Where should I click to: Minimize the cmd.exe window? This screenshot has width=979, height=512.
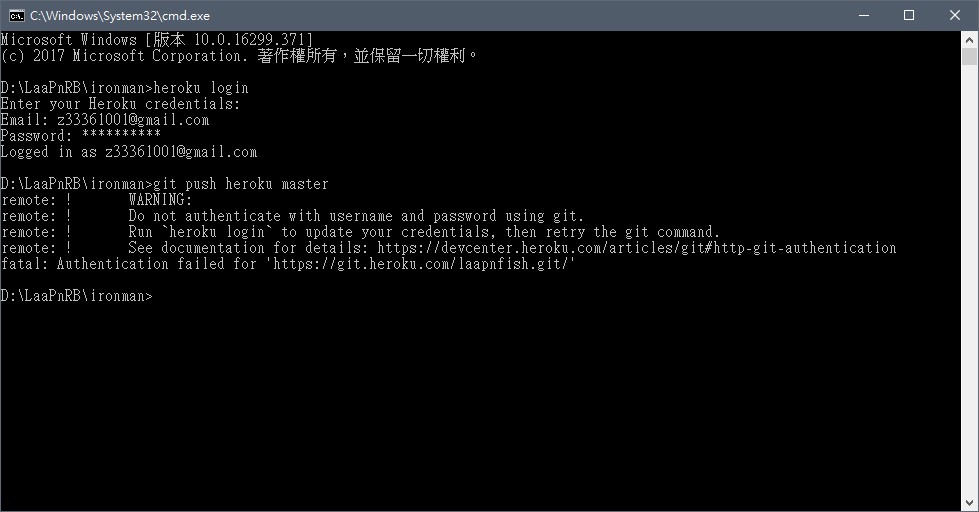[863, 15]
